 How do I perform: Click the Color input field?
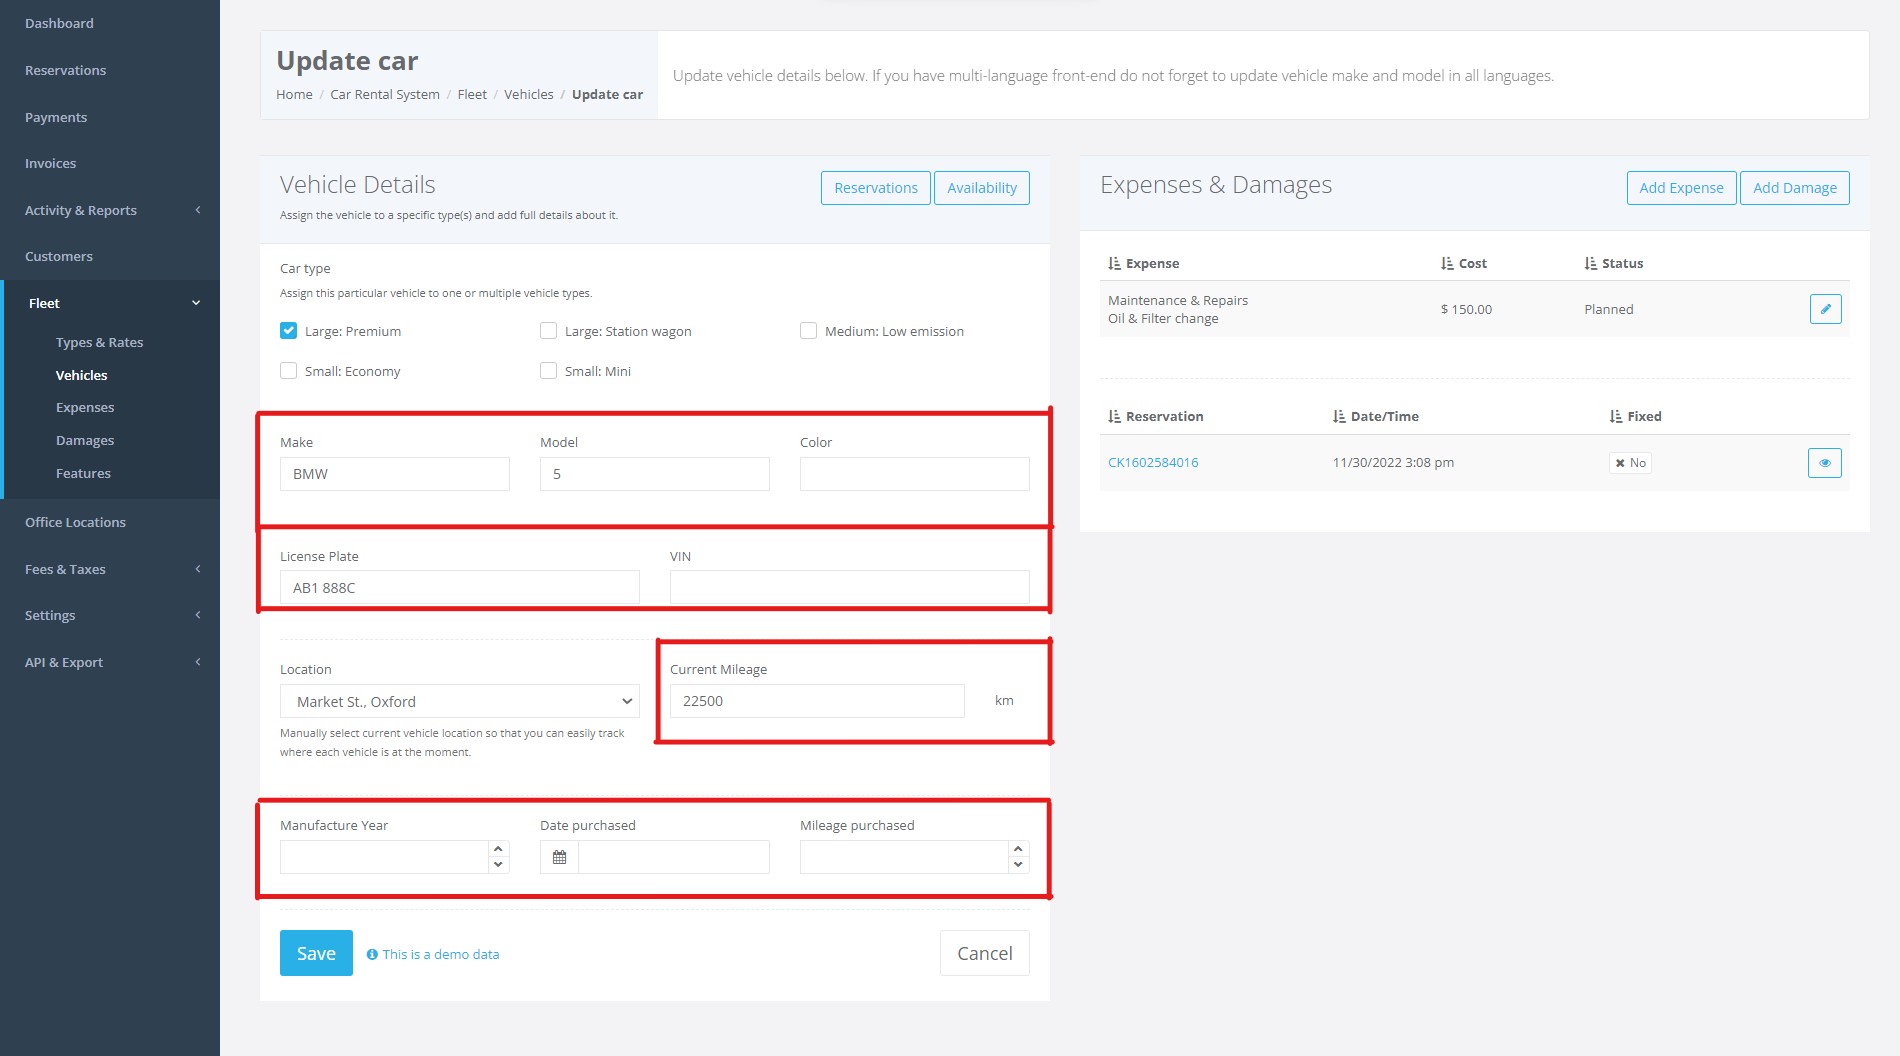[x=915, y=474]
